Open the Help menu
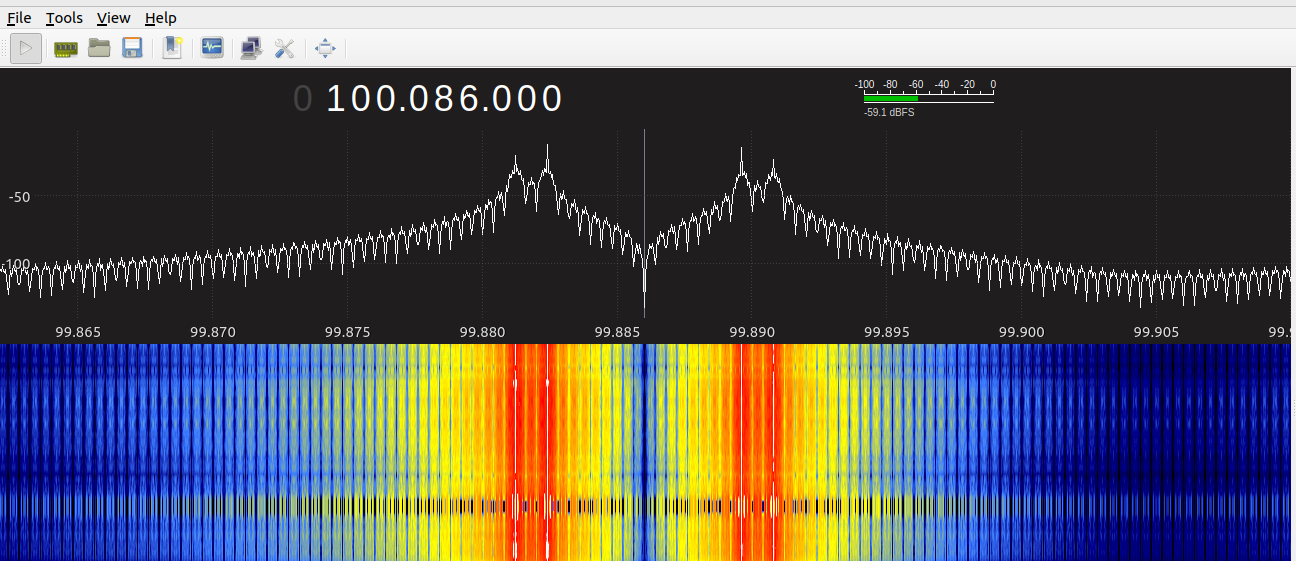 pyautogui.click(x=160, y=18)
